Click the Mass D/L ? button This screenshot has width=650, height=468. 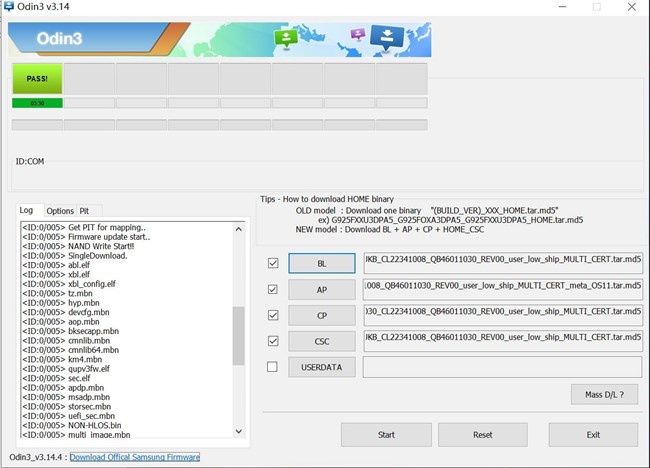click(x=604, y=395)
